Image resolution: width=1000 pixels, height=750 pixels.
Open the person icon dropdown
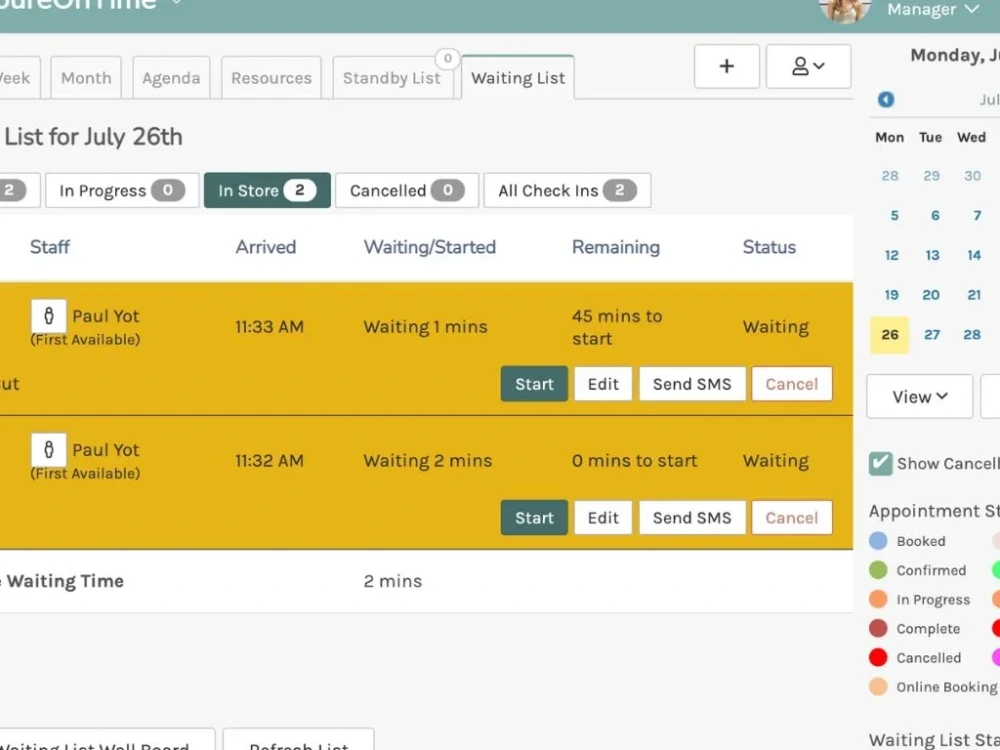pyautogui.click(x=808, y=66)
